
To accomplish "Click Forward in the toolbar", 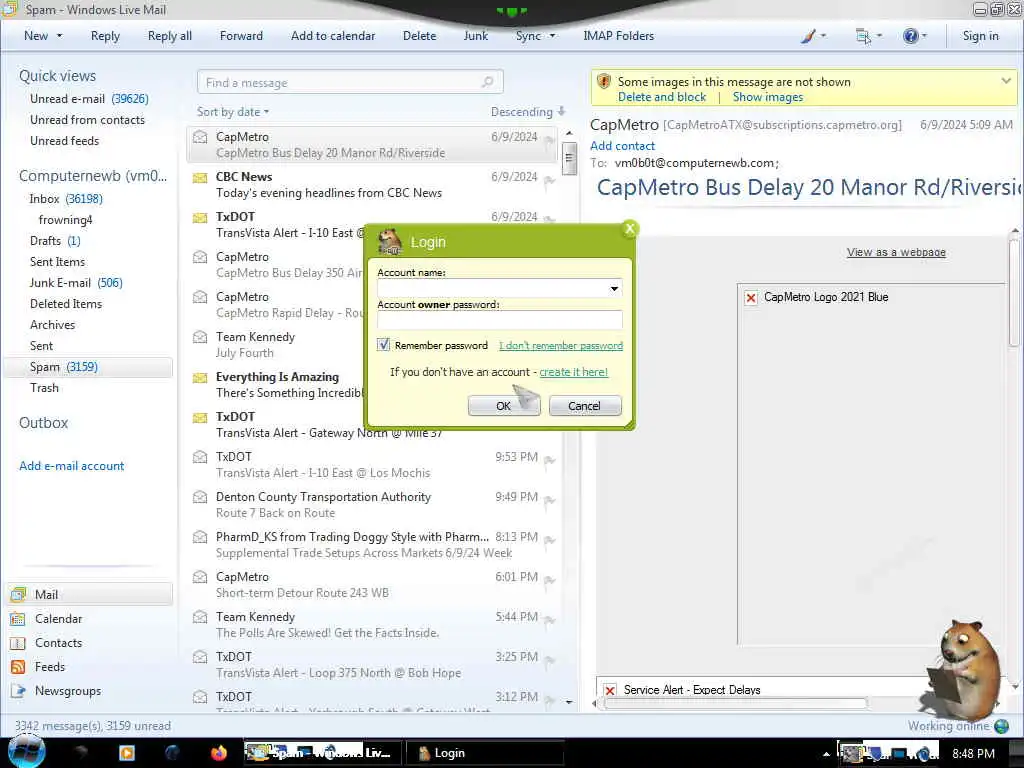I will 241,36.
